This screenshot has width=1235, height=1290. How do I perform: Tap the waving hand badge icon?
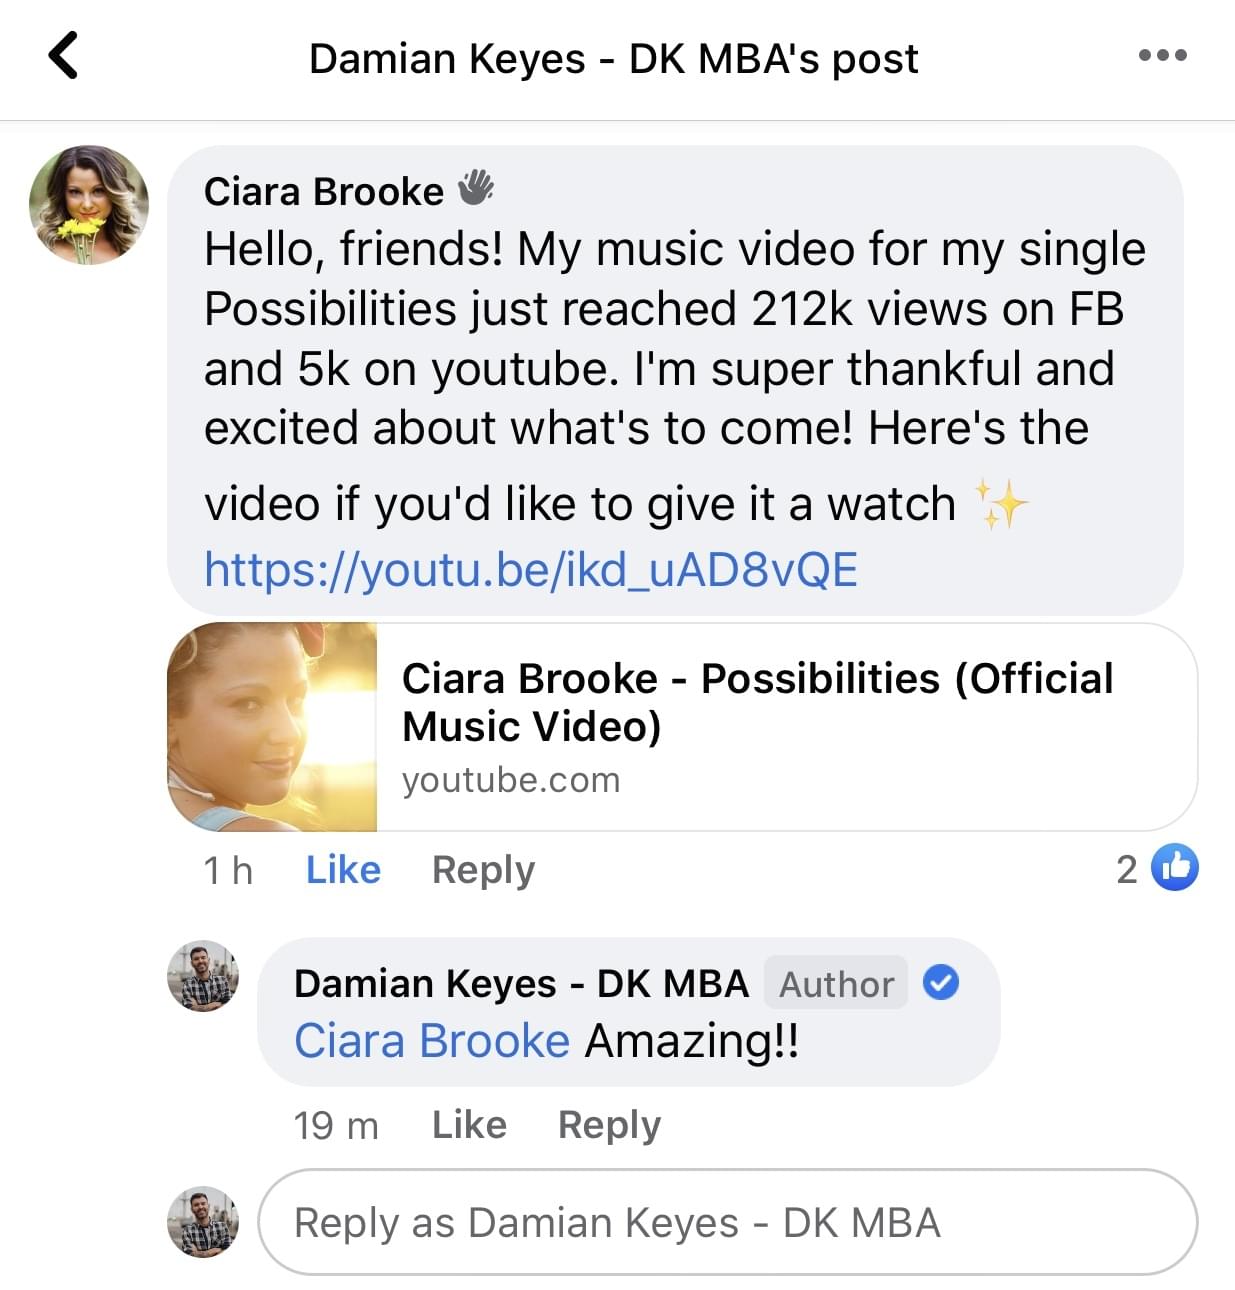pyautogui.click(x=476, y=187)
